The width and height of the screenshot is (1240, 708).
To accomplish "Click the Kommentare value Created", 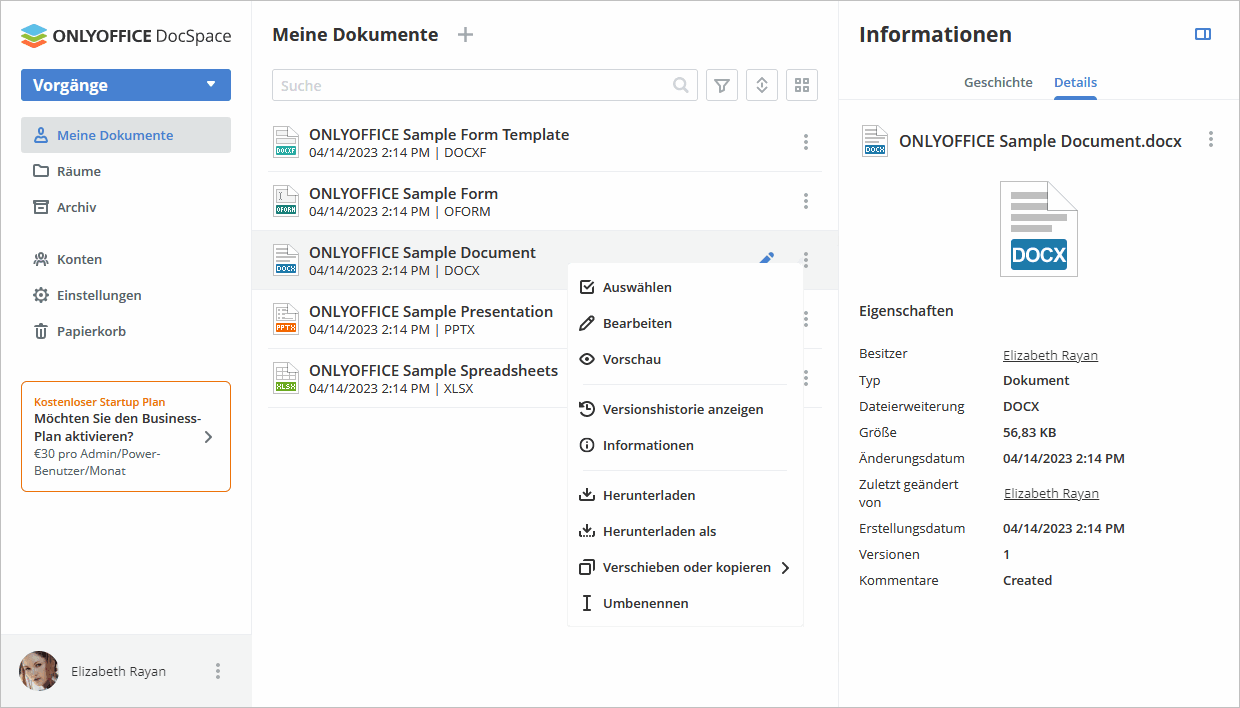I will pyautogui.click(x=1028, y=580).
